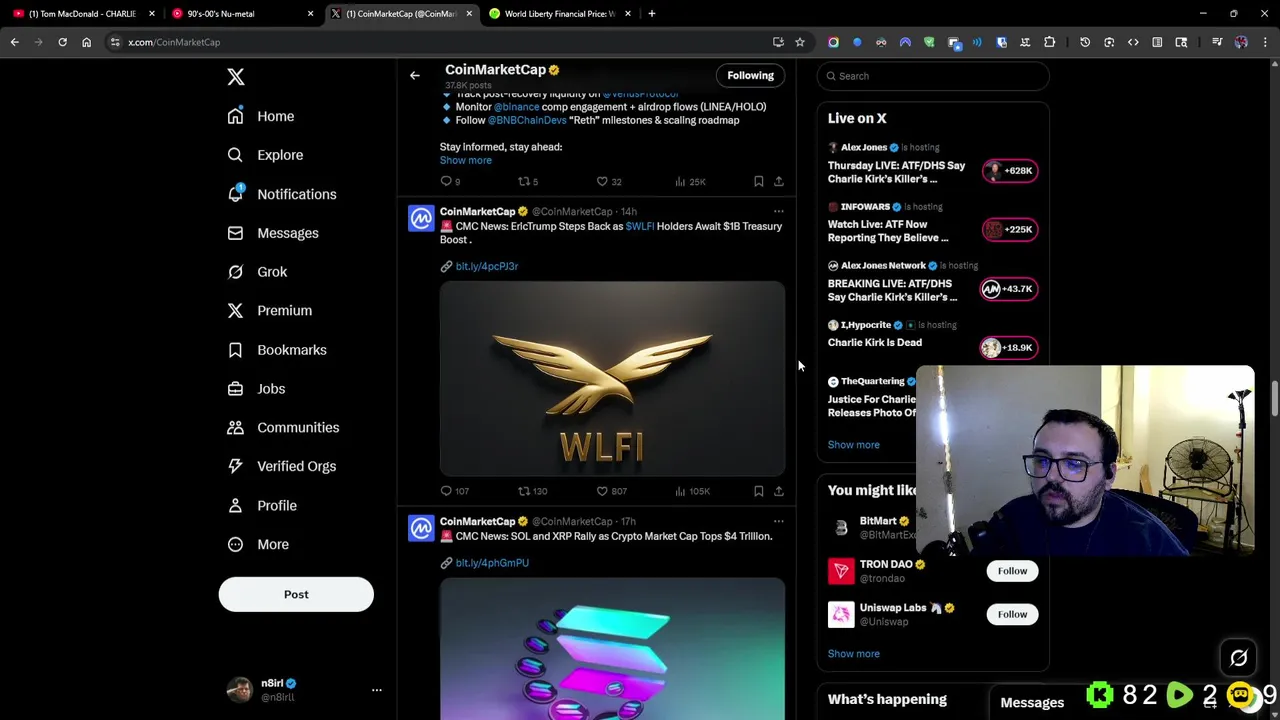This screenshot has height=720, width=1280.
Task: Reply to the WLFI post with 107 comments
Action: coord(454,491)
